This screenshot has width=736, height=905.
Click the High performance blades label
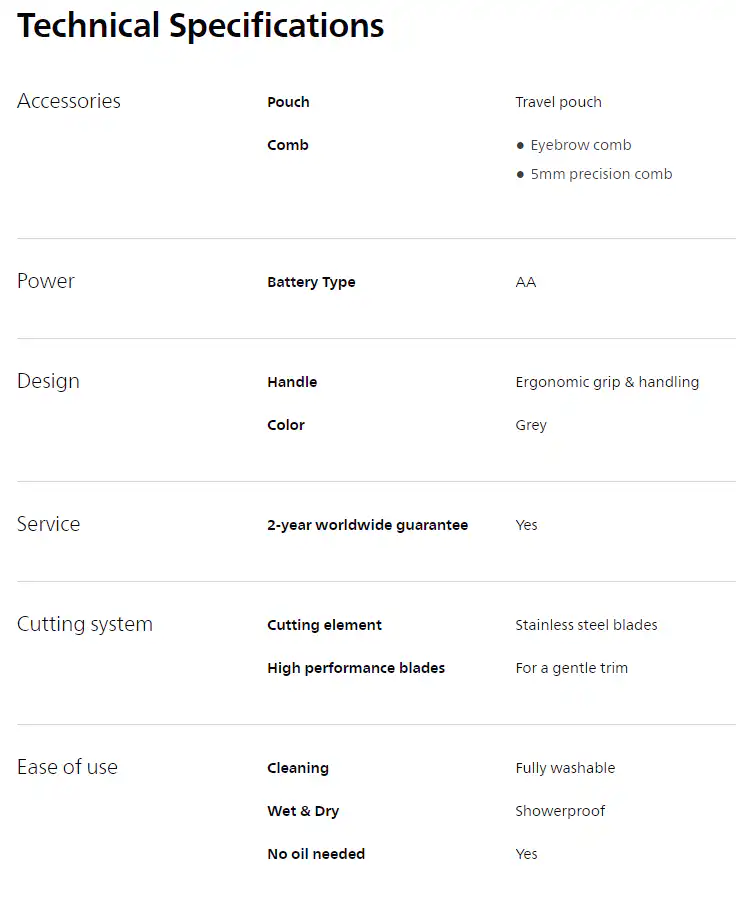point(356,668)
